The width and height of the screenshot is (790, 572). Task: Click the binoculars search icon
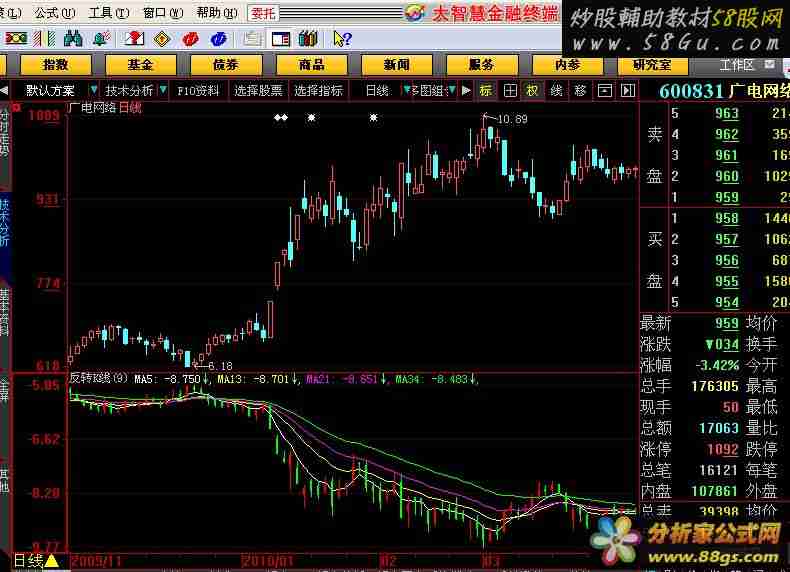[x=72, y=38]
